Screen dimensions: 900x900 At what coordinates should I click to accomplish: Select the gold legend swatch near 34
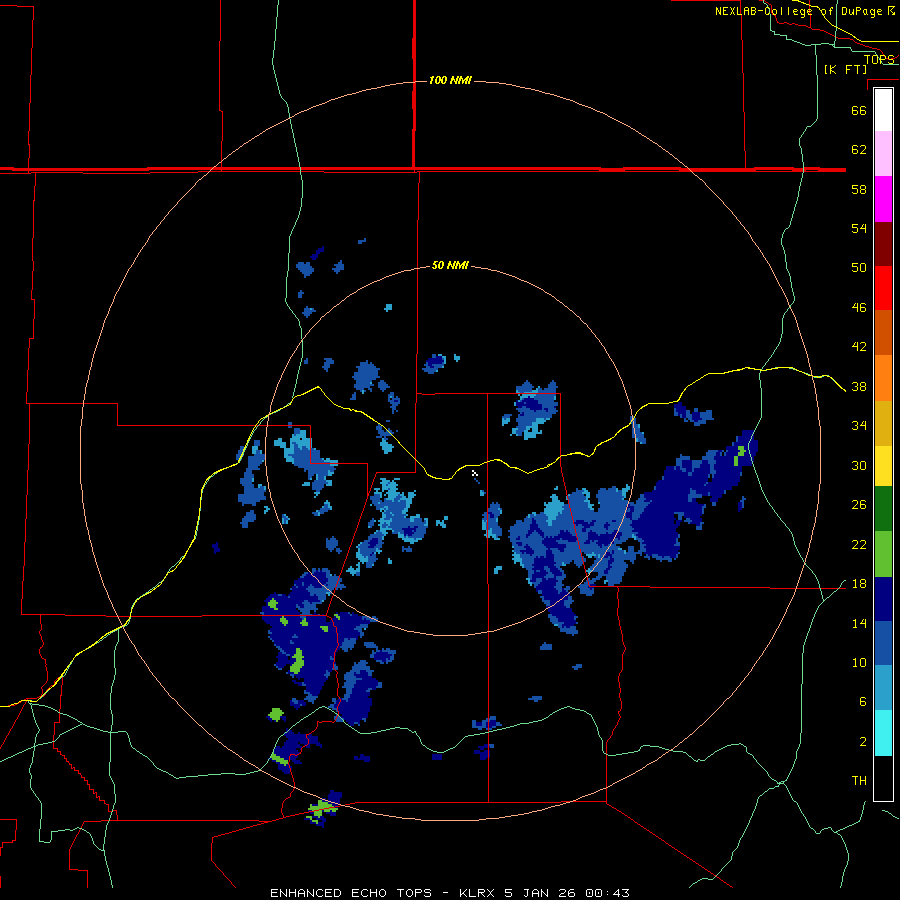(883, 422)
